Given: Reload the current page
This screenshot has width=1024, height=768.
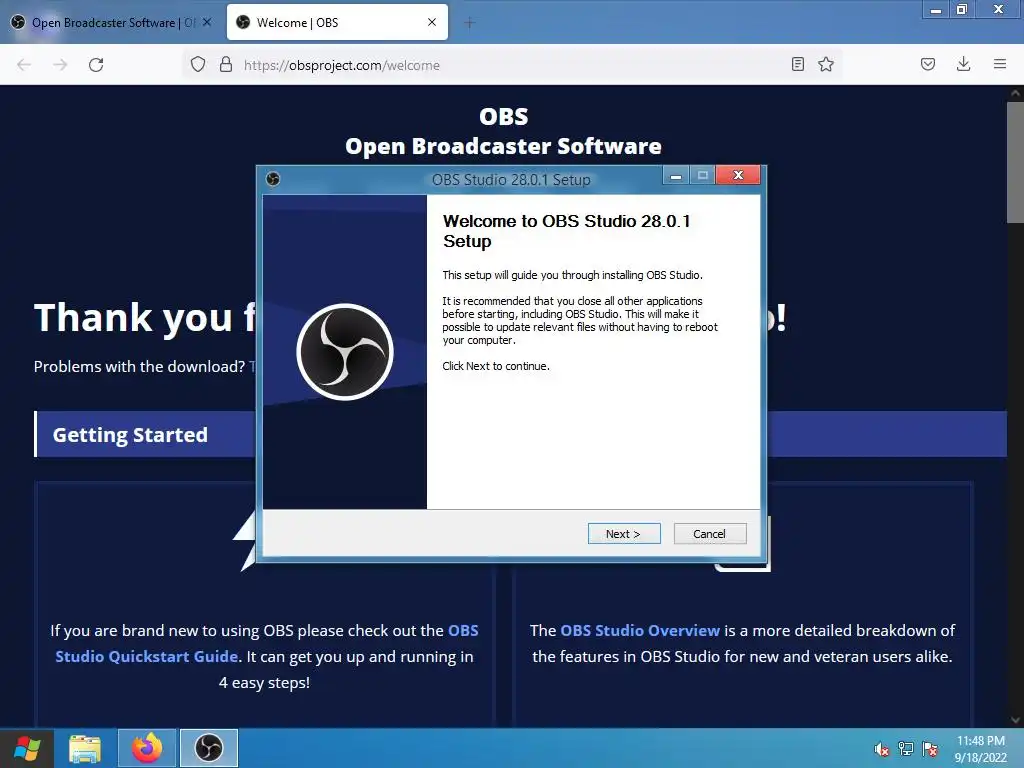Looking at the screenshot, I should pyautogui.click(x=96, y=65).
